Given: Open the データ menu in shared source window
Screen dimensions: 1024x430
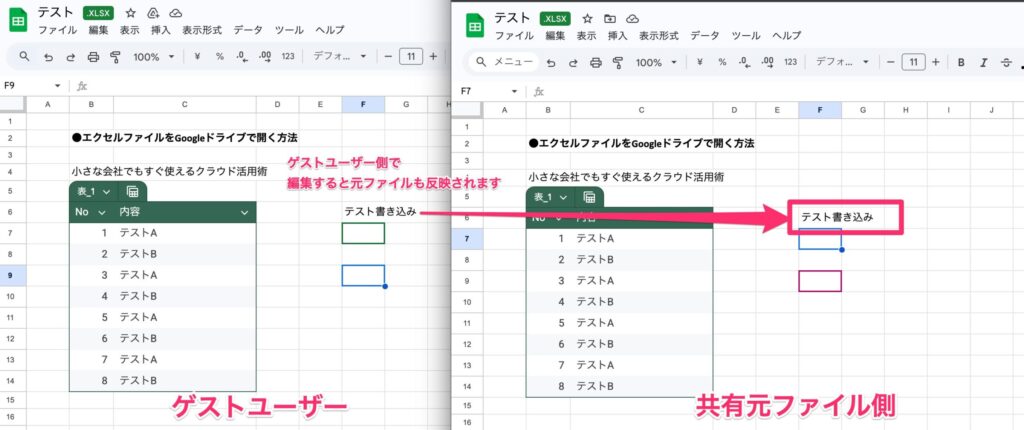Looking at the screenshot, I should click(704, 35).
